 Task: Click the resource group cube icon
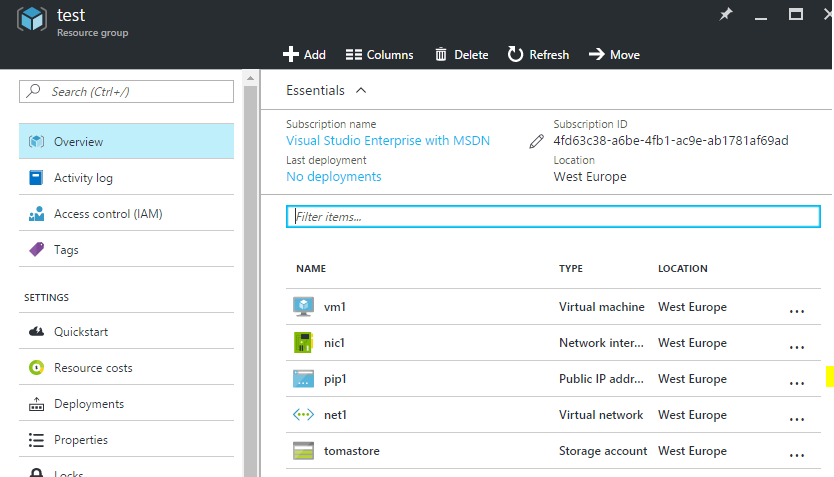[31, 20]
